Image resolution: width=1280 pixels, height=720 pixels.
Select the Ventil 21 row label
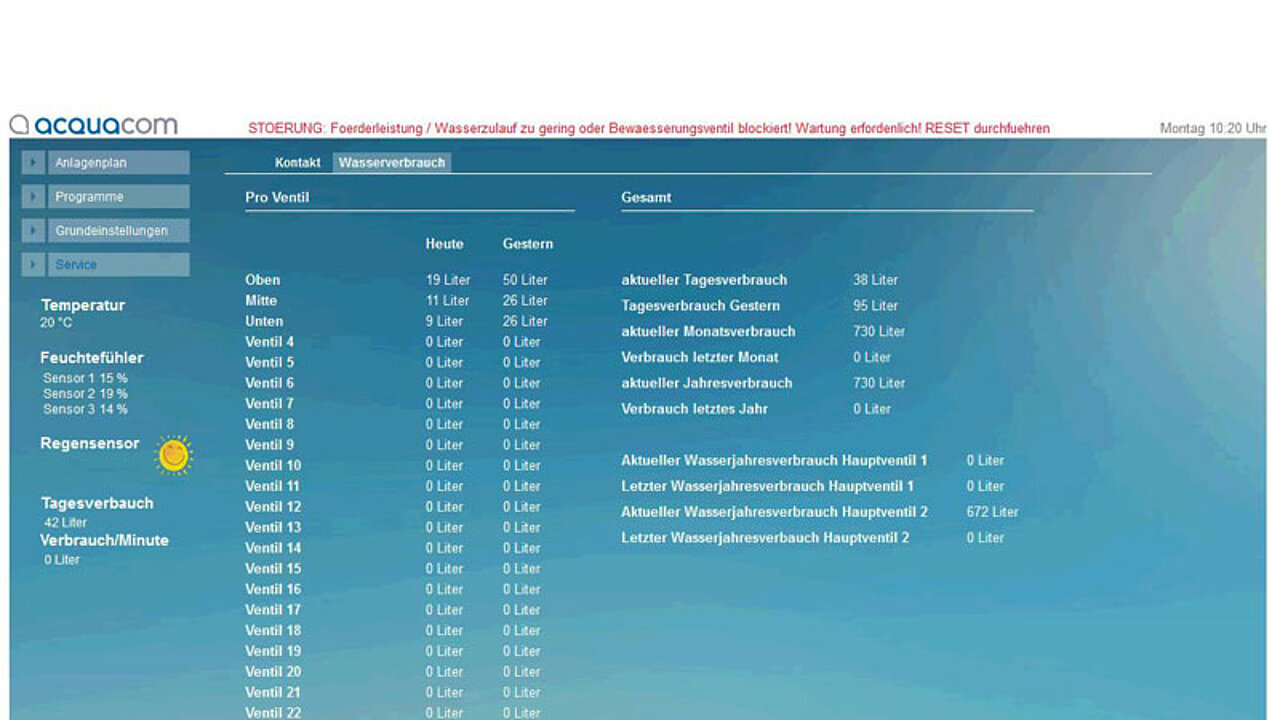click(x=273, y=692)
